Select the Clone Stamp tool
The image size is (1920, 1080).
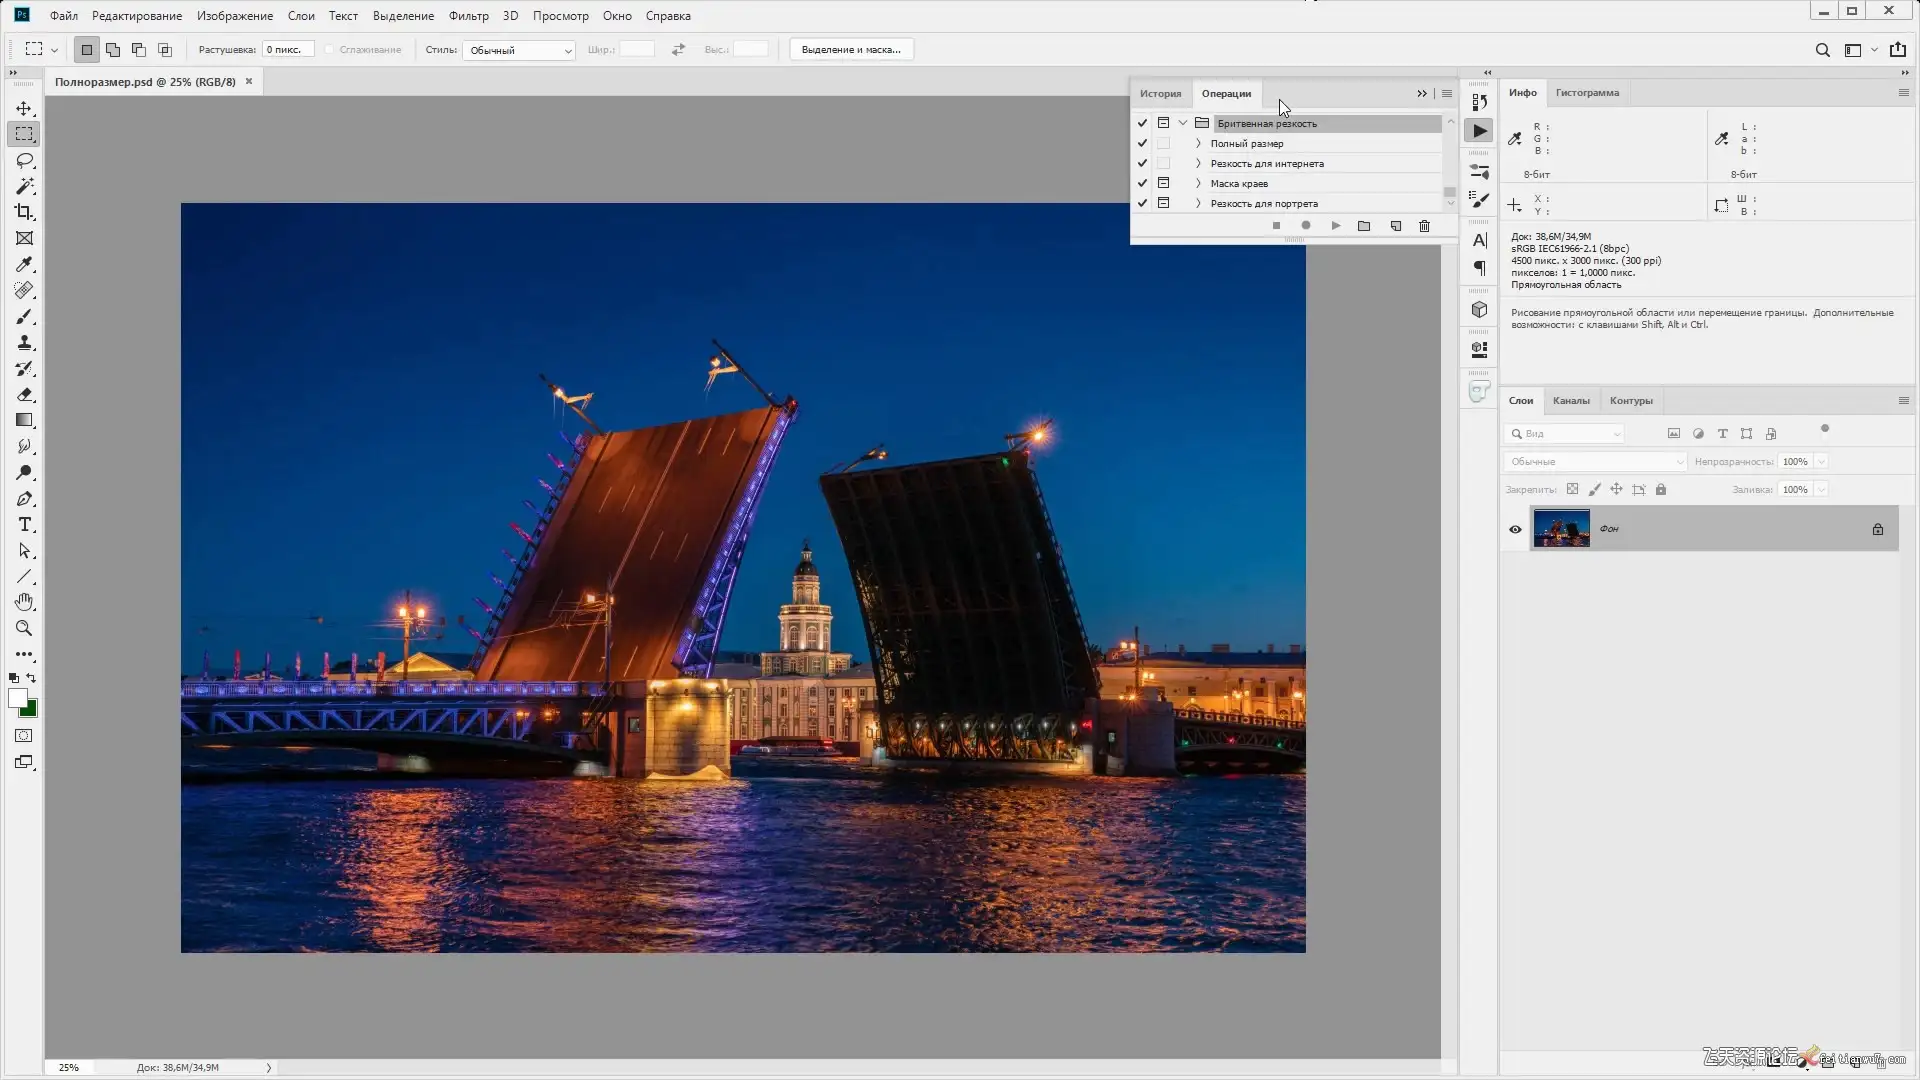tap(24, 342)
